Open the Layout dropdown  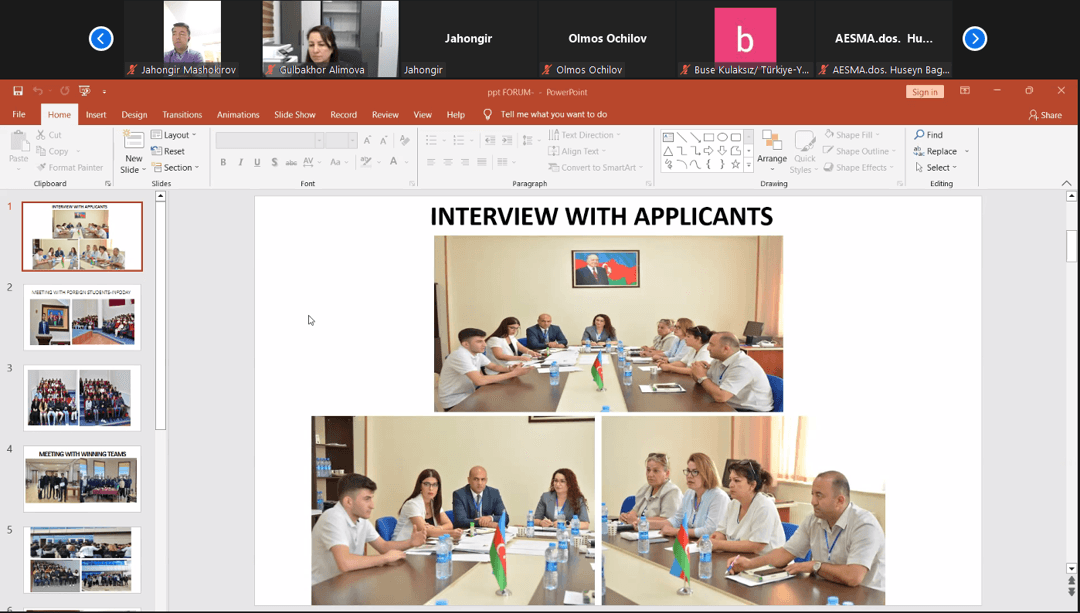174,135
